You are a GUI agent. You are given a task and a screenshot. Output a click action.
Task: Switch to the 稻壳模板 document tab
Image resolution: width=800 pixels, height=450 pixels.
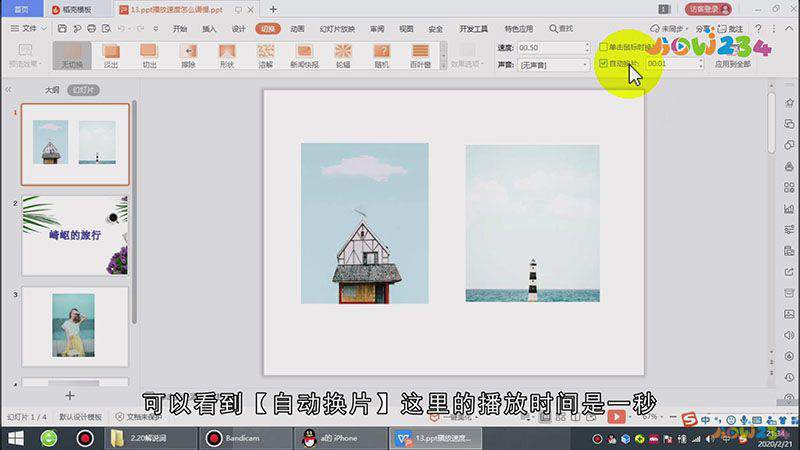point(77,9)
